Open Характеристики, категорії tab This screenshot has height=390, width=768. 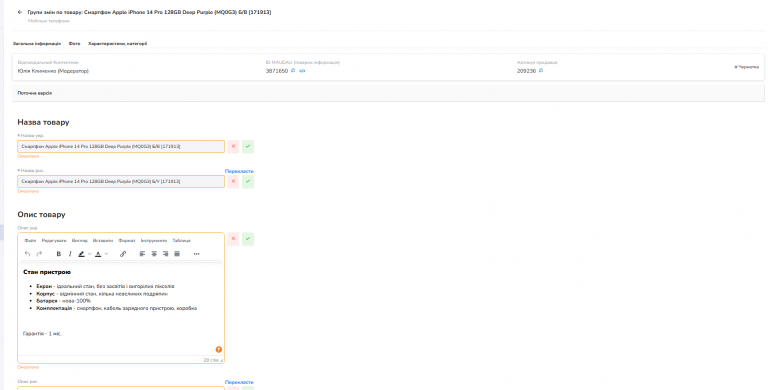pyautogui.click(x=118, y=44)
